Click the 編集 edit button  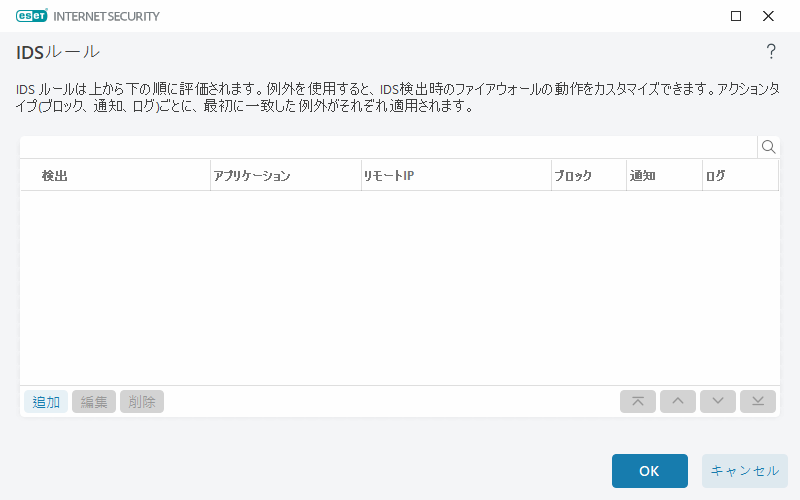(94, 402)
